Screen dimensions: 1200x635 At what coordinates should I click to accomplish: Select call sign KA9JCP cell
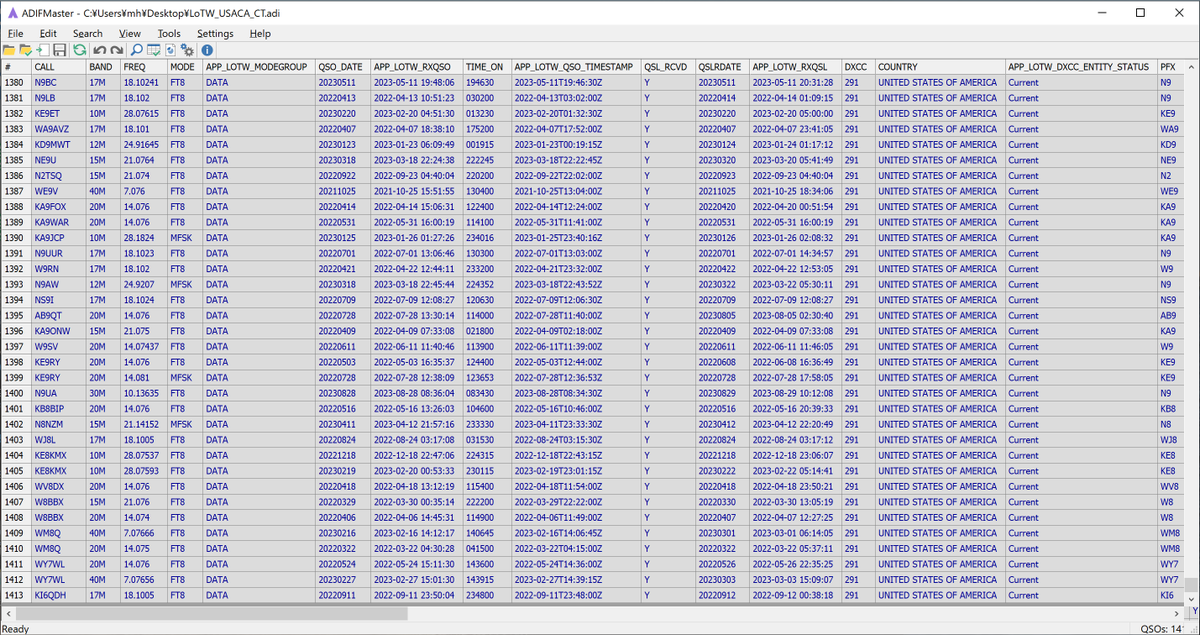click(58, 238)
